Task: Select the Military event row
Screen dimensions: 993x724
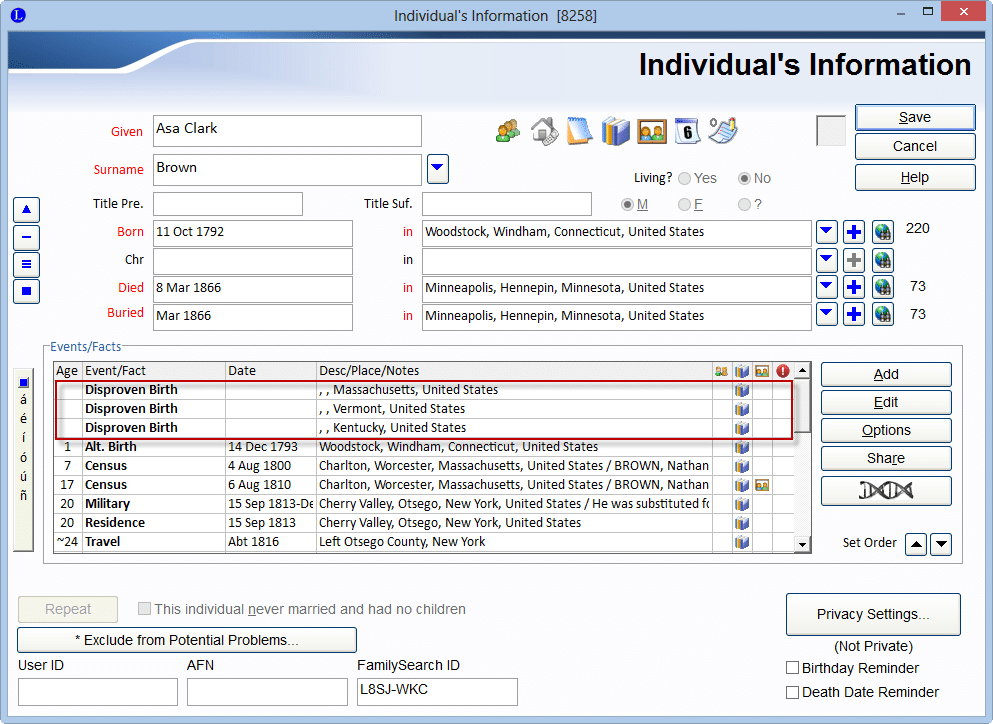Action: [424, 504]
